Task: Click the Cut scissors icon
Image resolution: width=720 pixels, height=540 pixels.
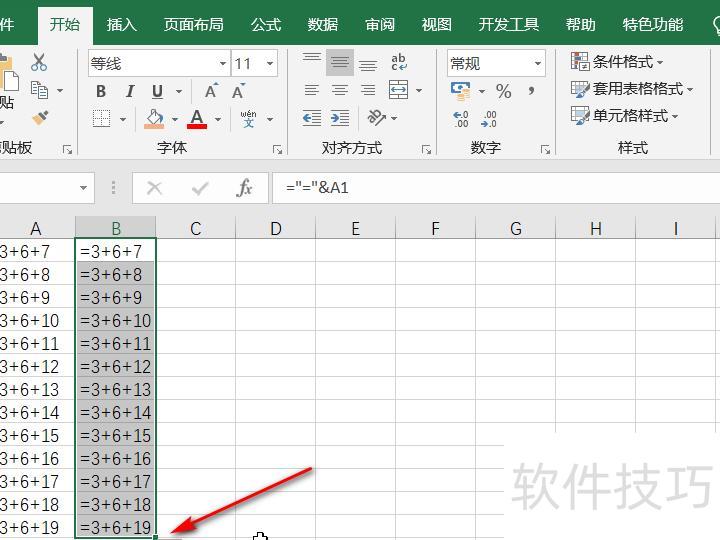Action: [39, 62]
